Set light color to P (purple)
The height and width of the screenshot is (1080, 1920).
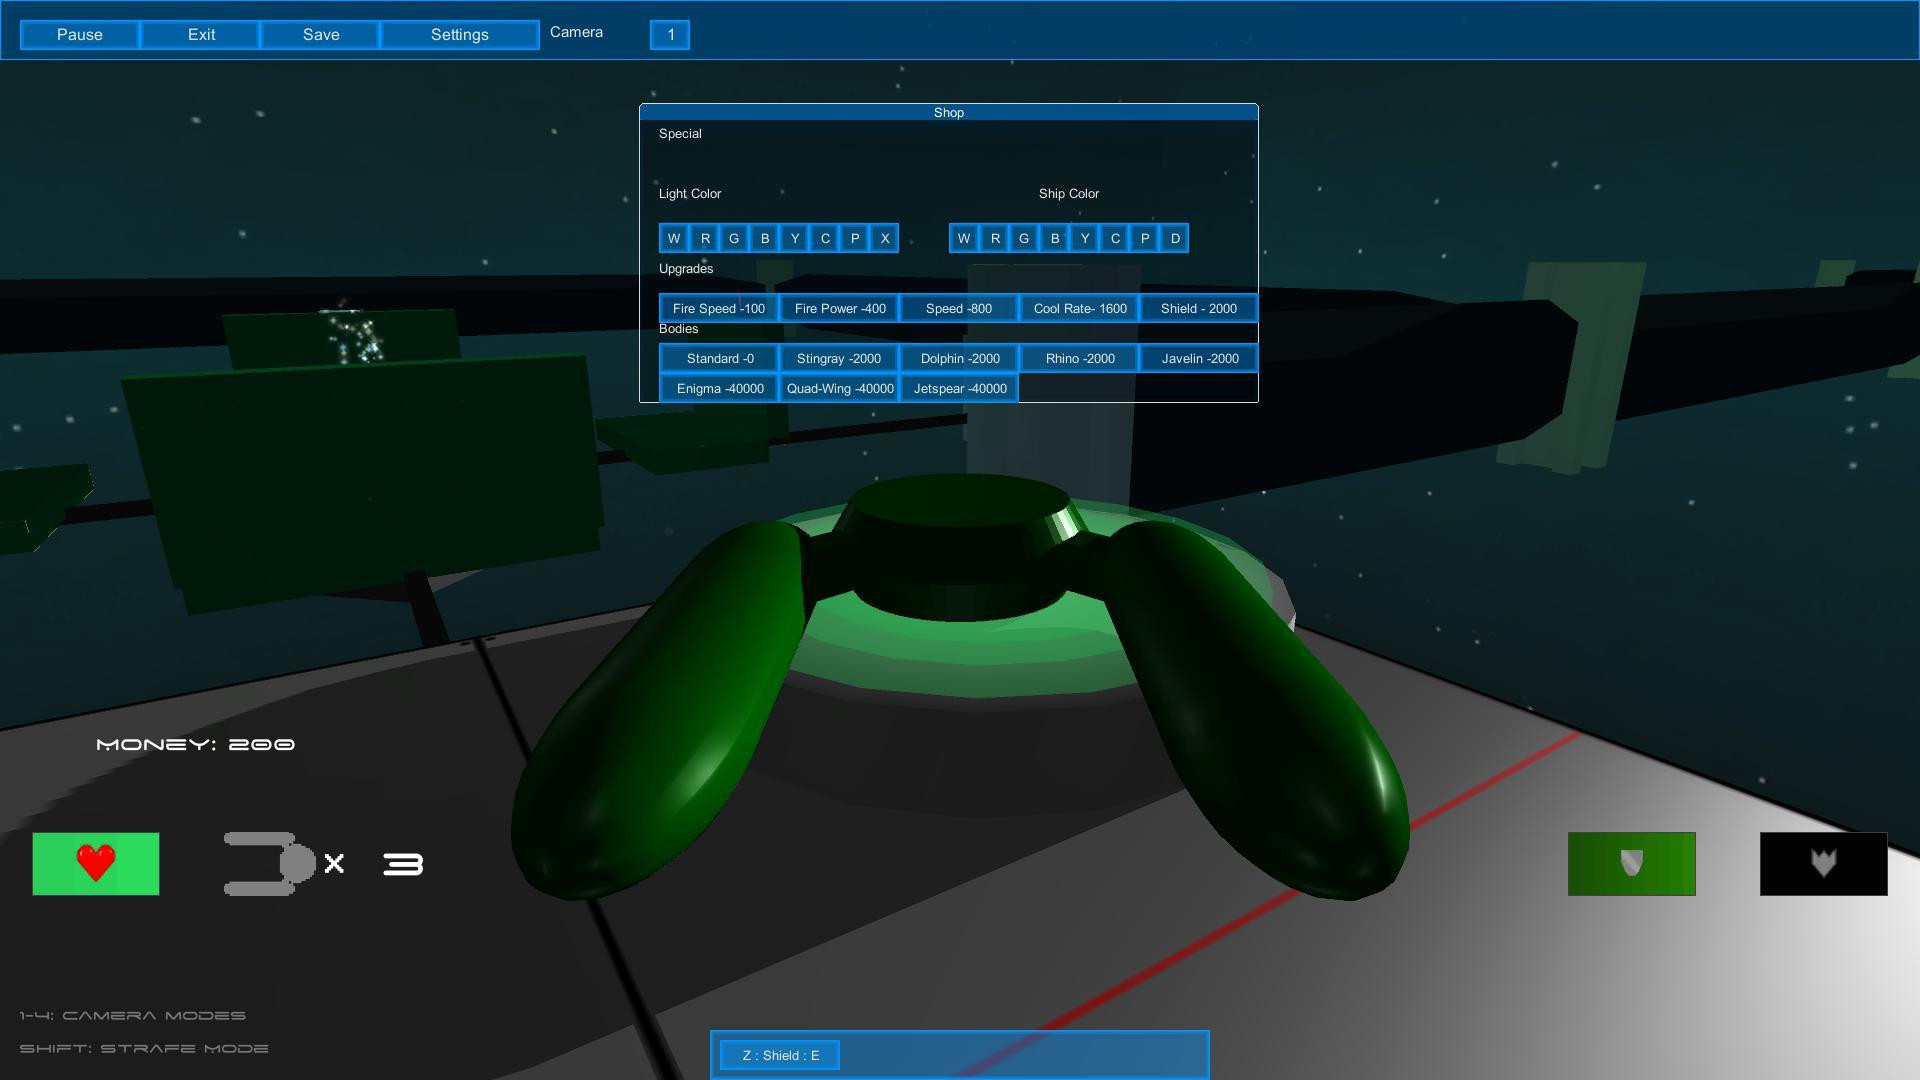tap(855, 238)
